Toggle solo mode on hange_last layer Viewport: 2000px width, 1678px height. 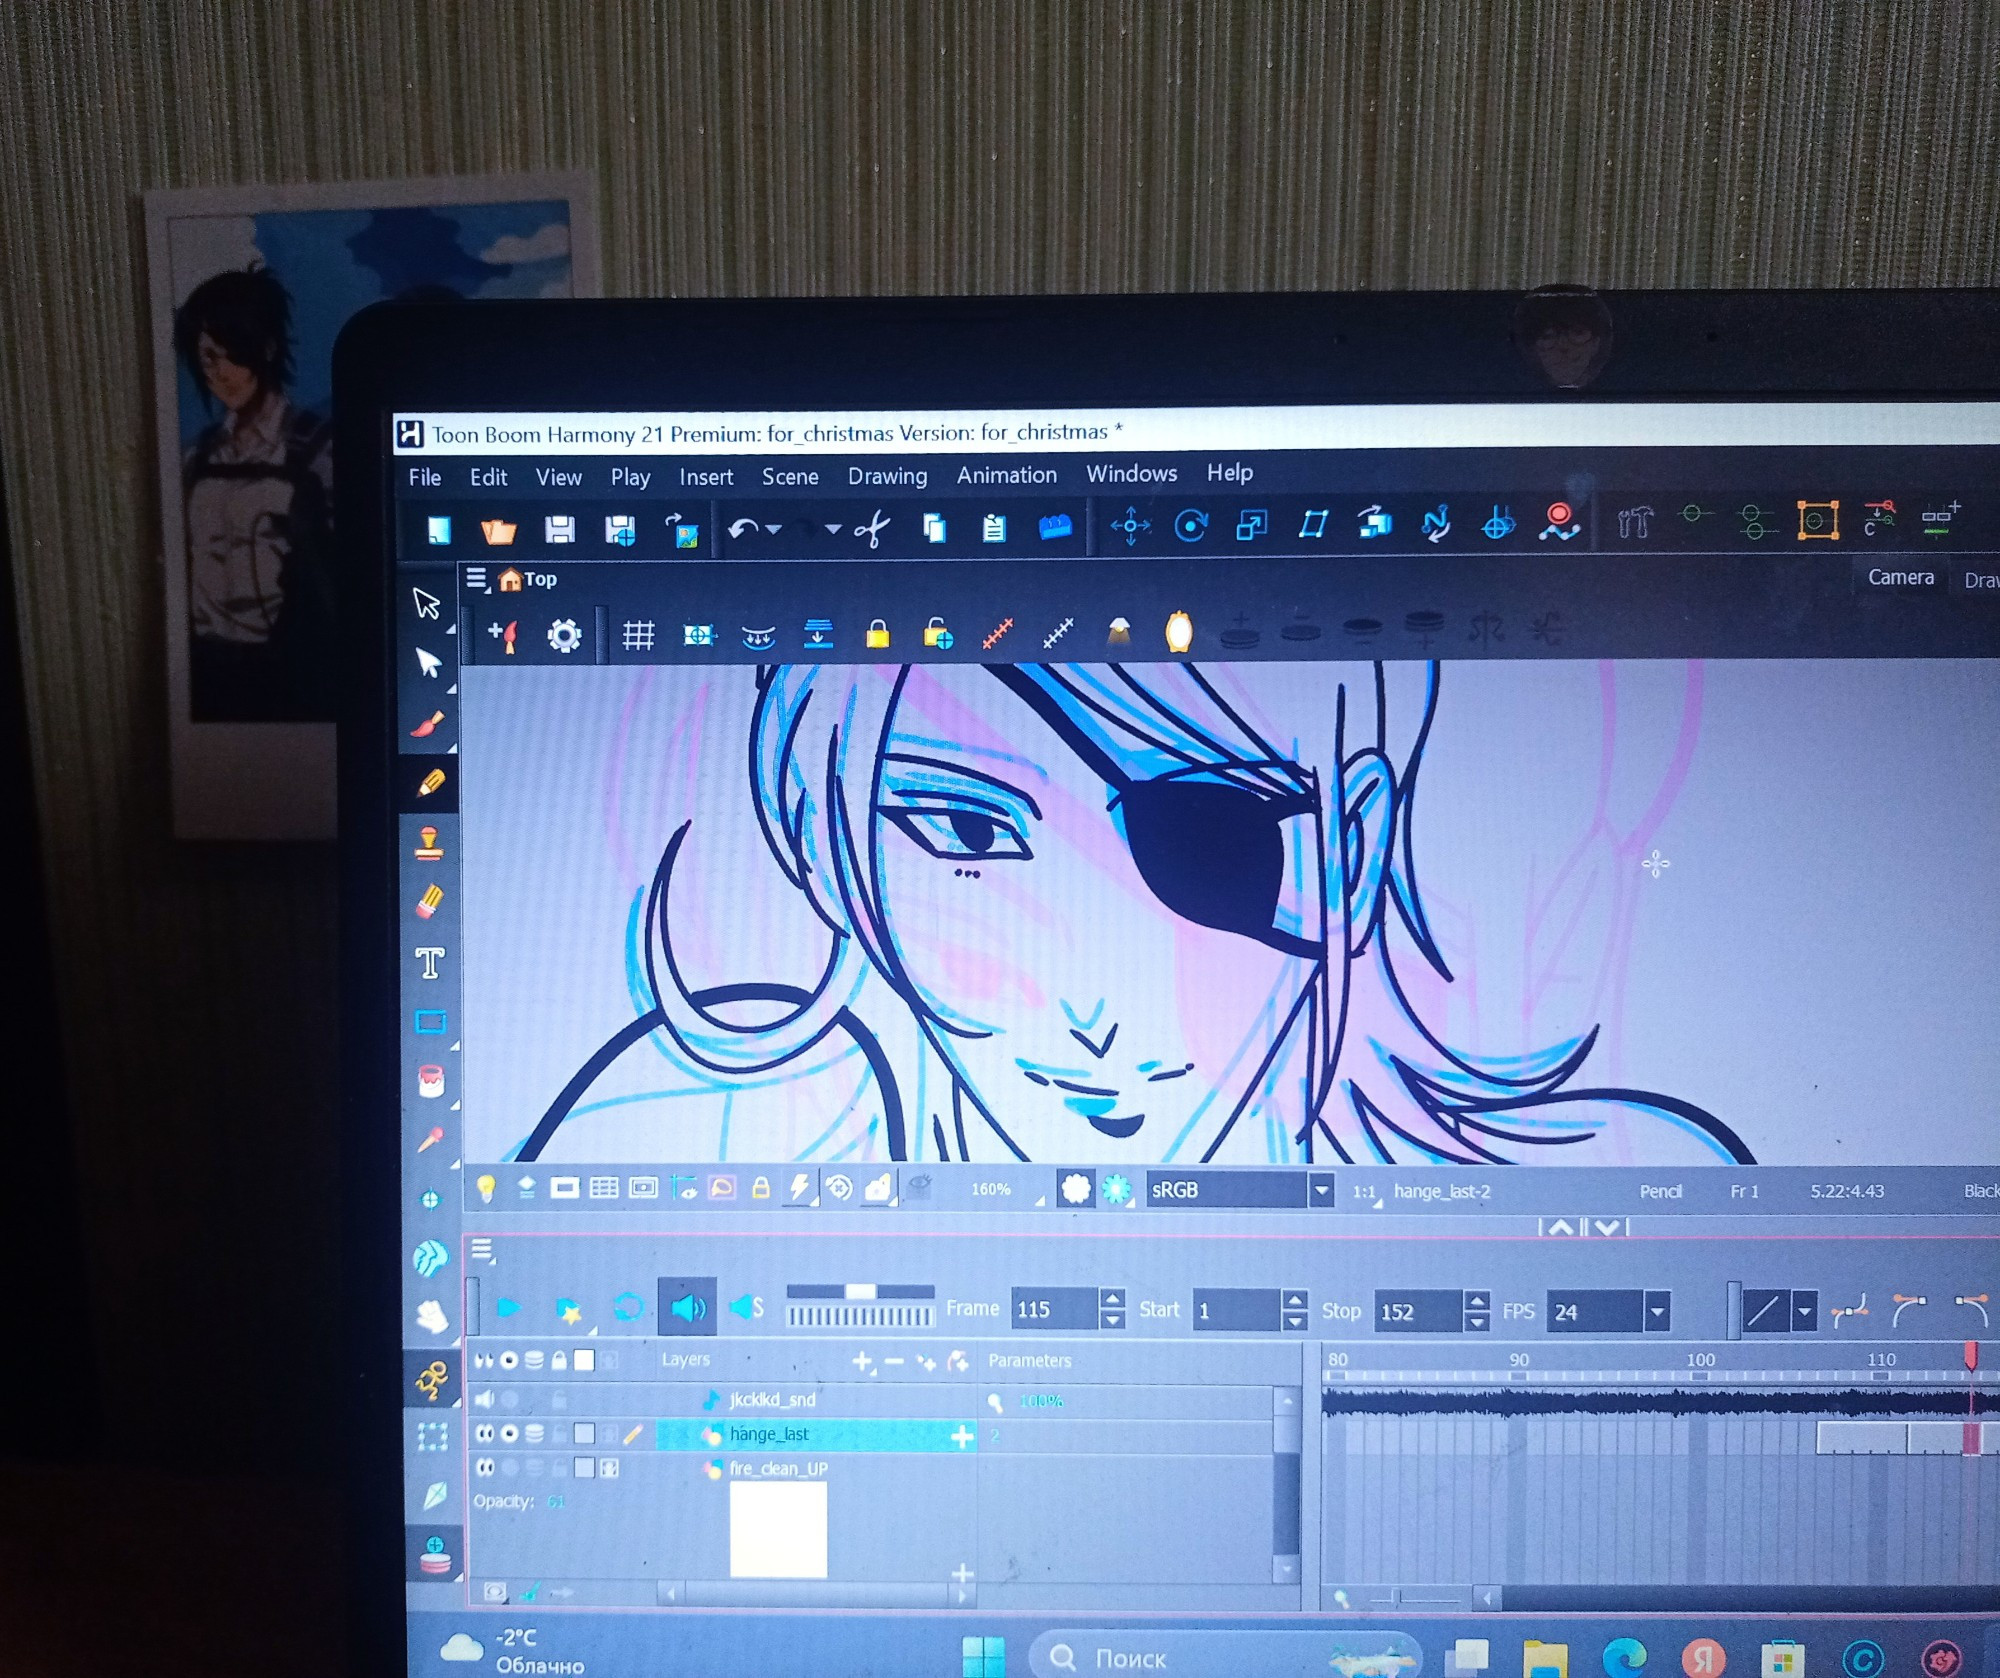click(509, 1434)
